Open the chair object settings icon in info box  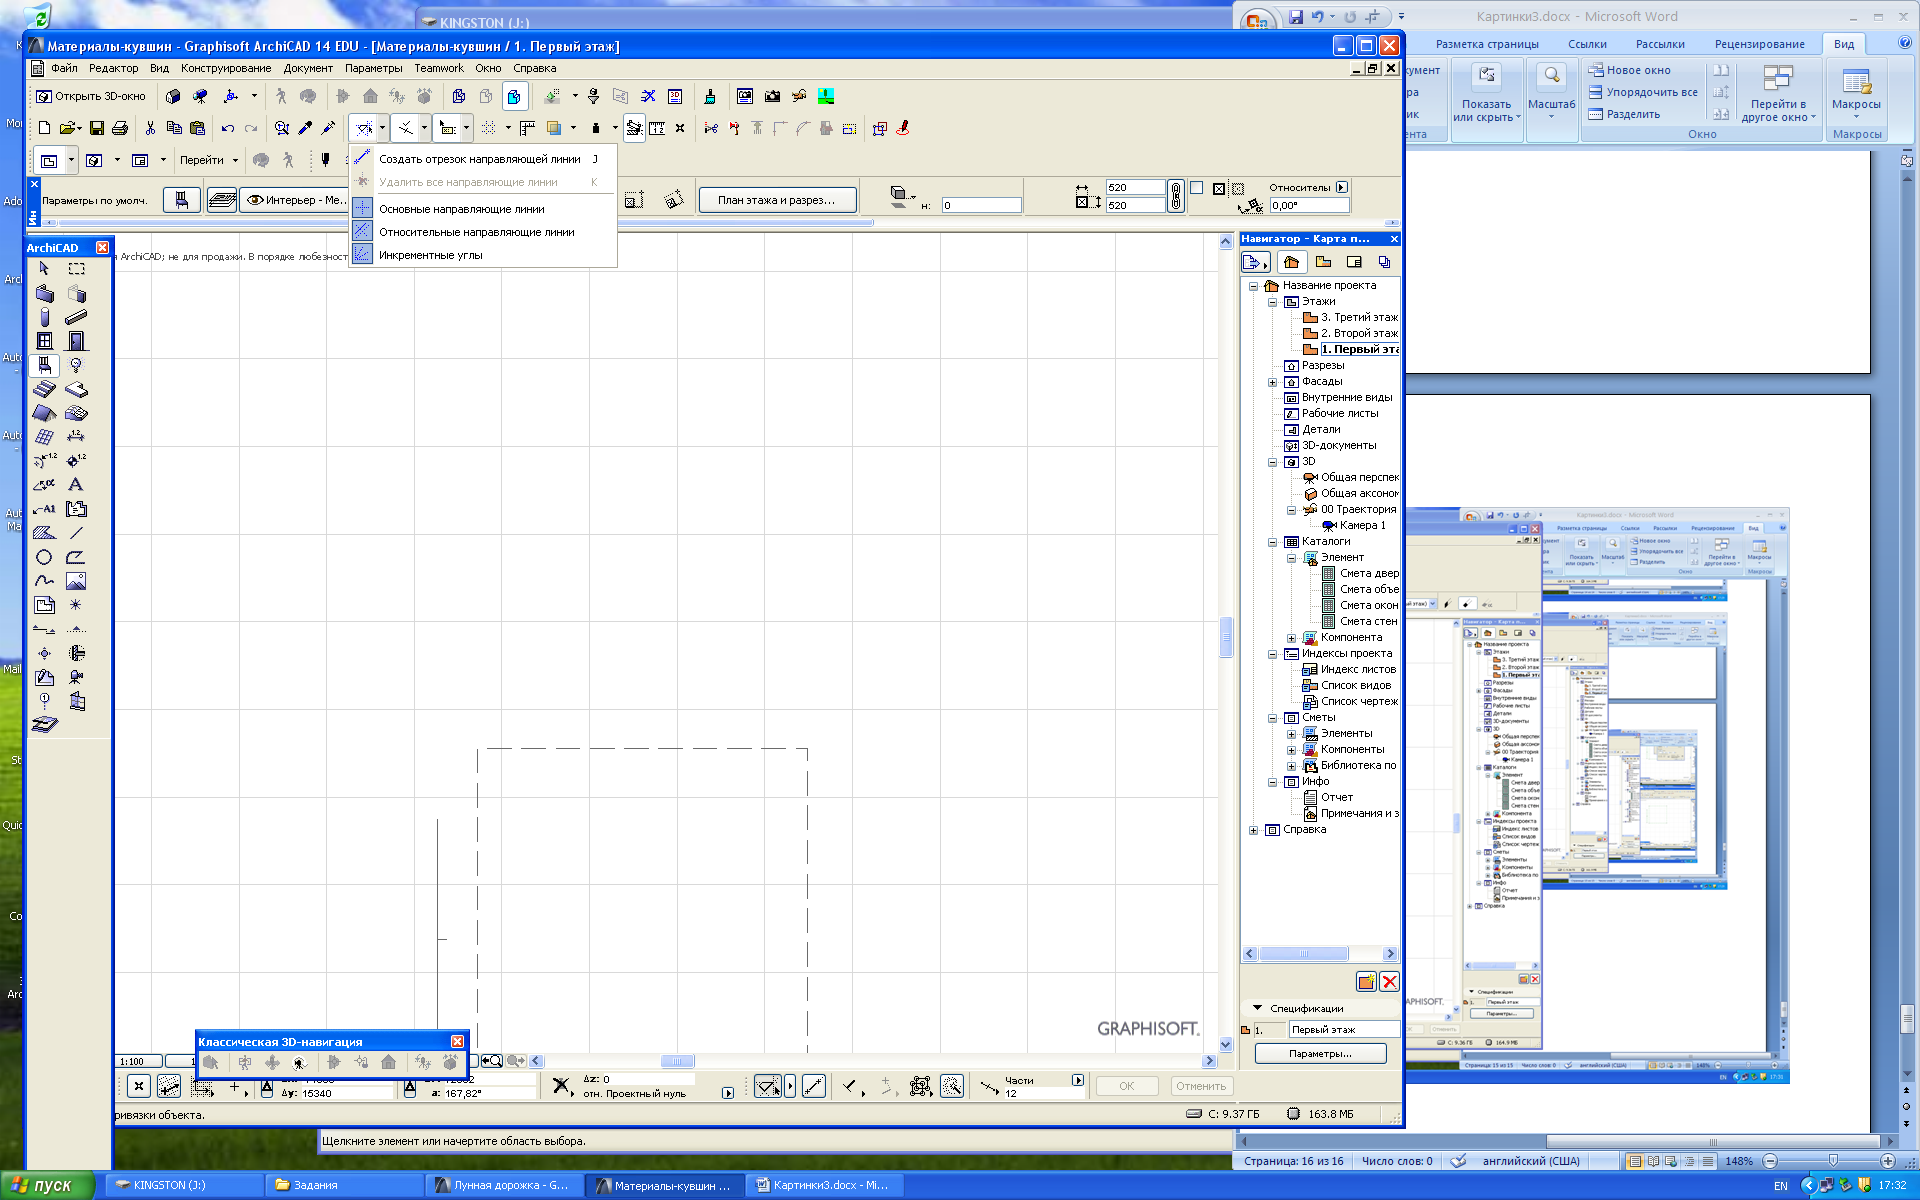pos(182,200)
